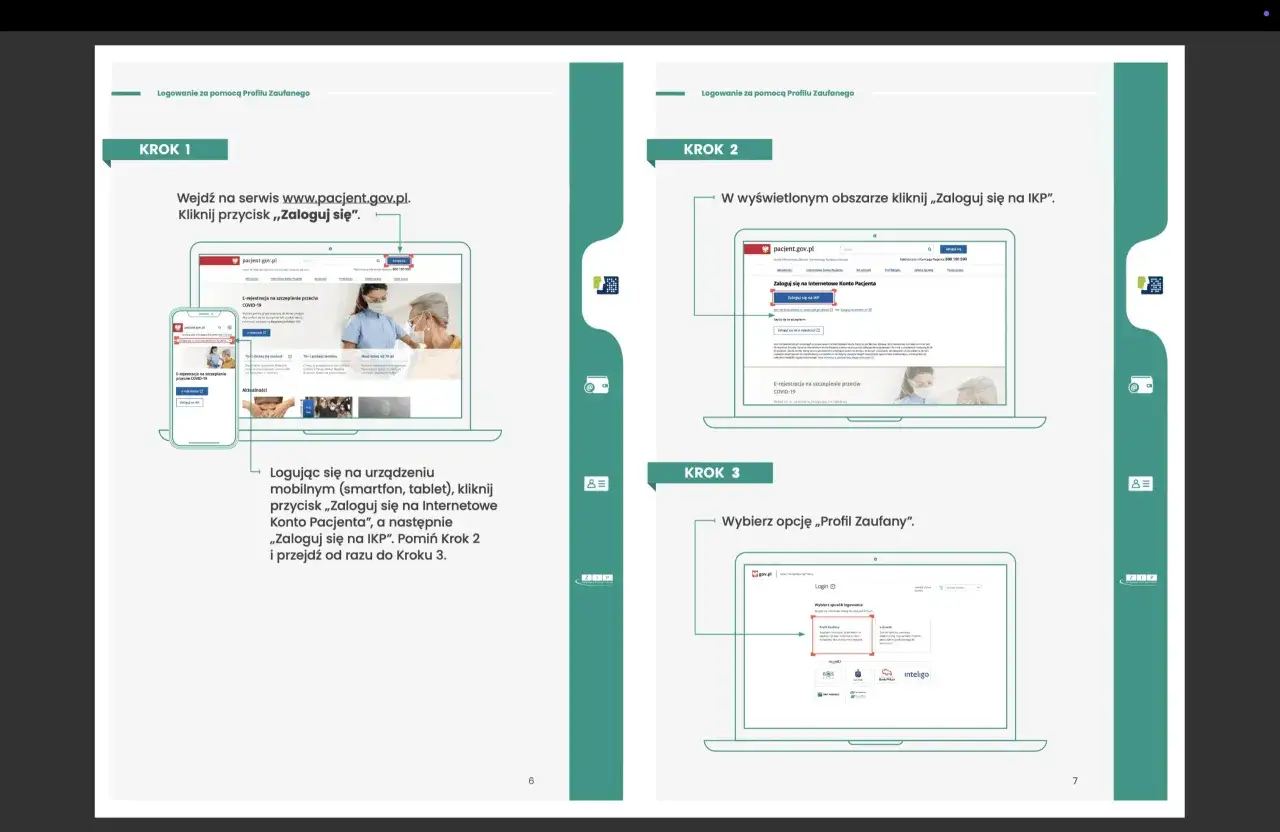The width and height of the screenshot is (1280, 832).
Task: Select the Profil Zaufany option card in Krok 3
Action: [841, 636]
